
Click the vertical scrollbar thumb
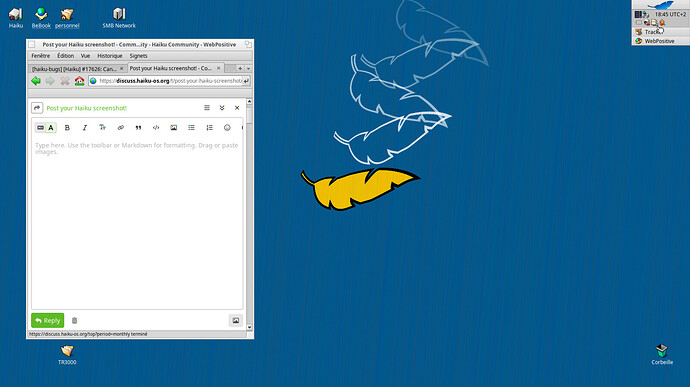pyautogui.click(x=250, y=115)
